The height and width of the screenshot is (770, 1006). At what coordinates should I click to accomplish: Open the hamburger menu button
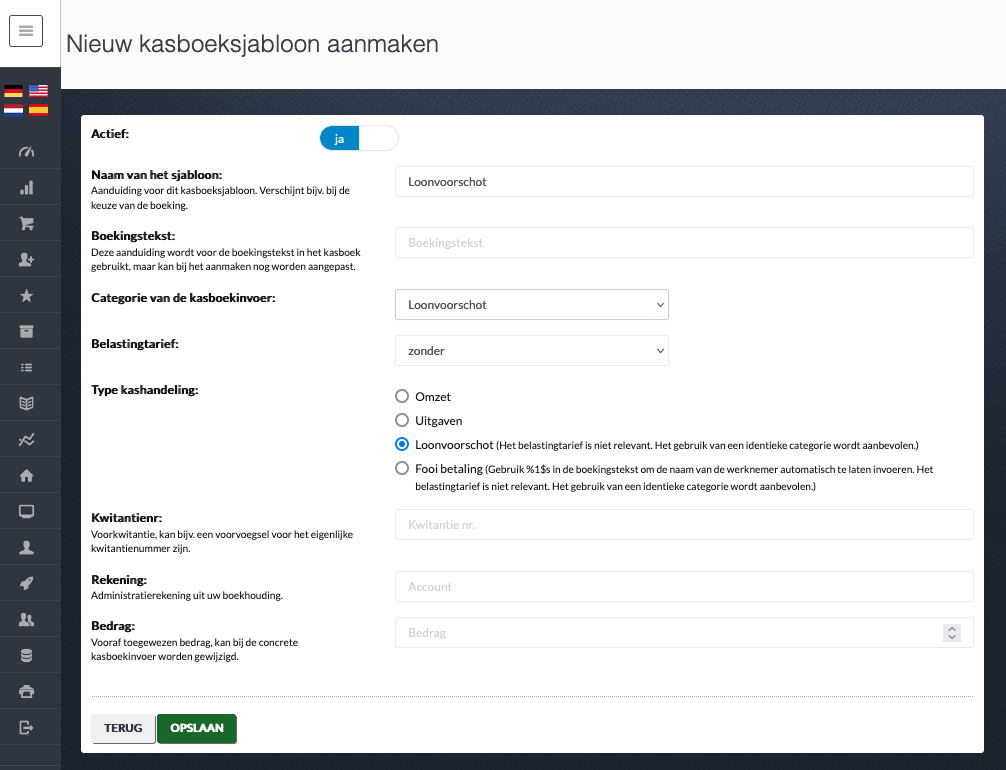[x=26, y=31]
